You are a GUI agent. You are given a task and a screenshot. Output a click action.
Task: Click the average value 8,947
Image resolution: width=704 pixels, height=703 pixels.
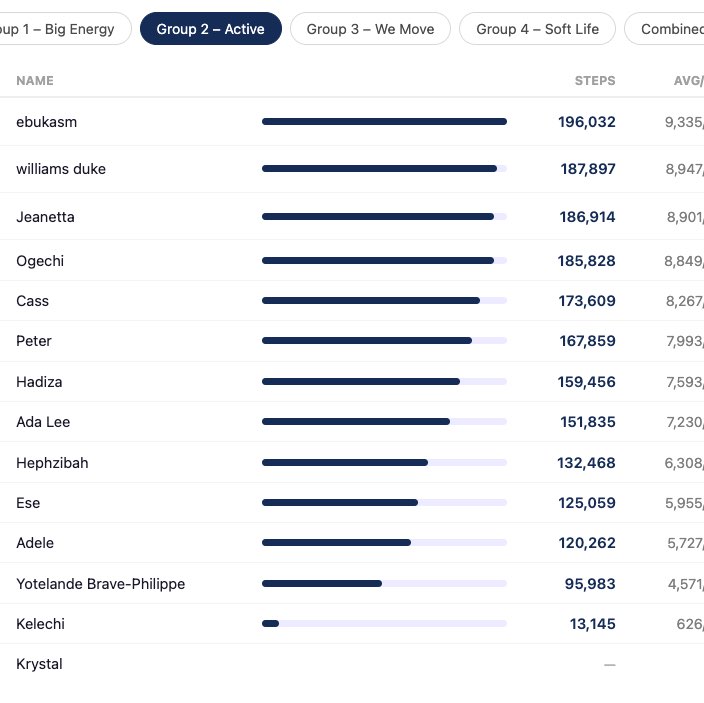[685, 169]
